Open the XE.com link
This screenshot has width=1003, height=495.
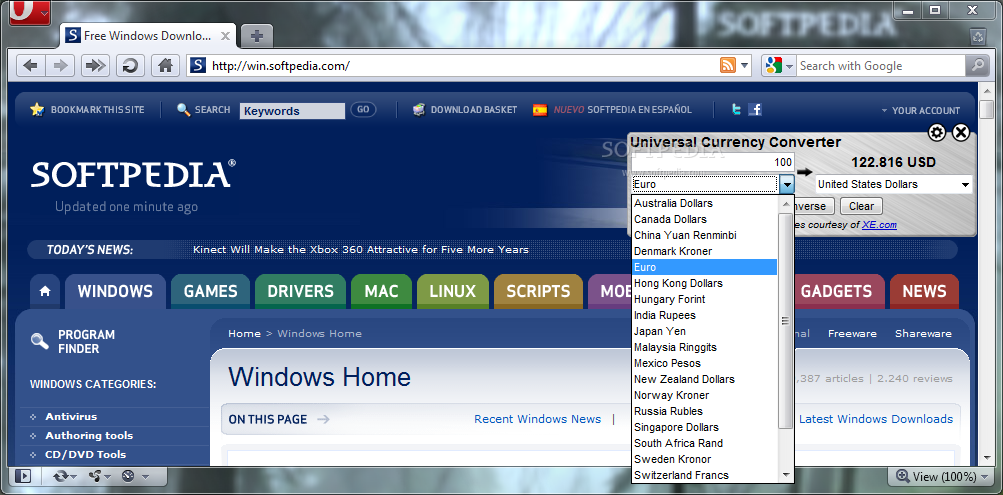(x=879, y=224)
